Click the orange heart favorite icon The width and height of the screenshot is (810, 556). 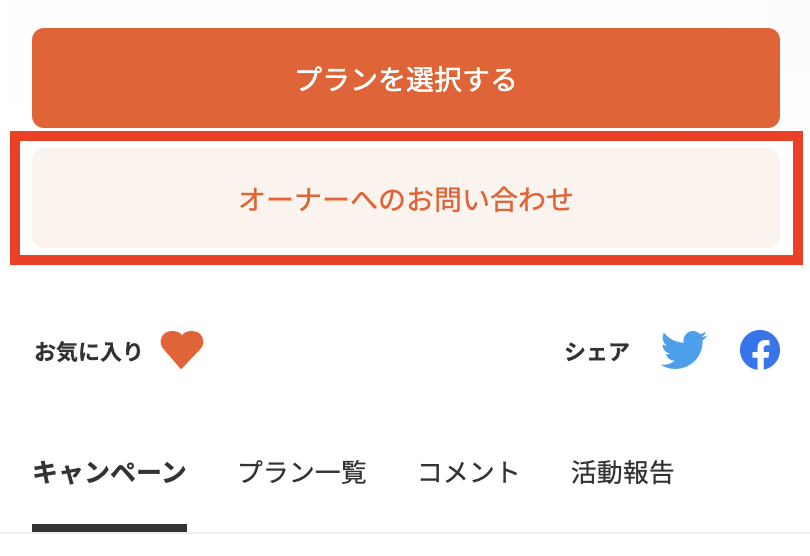[x=182, y=350]
